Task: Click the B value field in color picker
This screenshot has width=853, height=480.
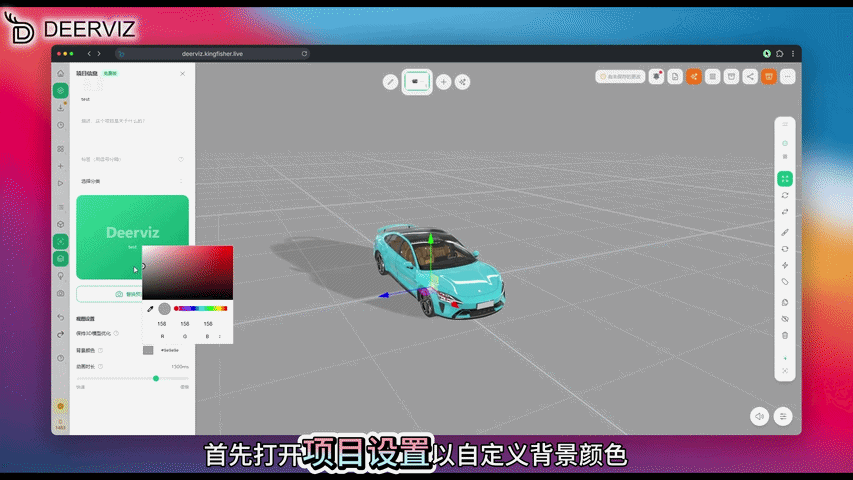Action: click(208, 324)
